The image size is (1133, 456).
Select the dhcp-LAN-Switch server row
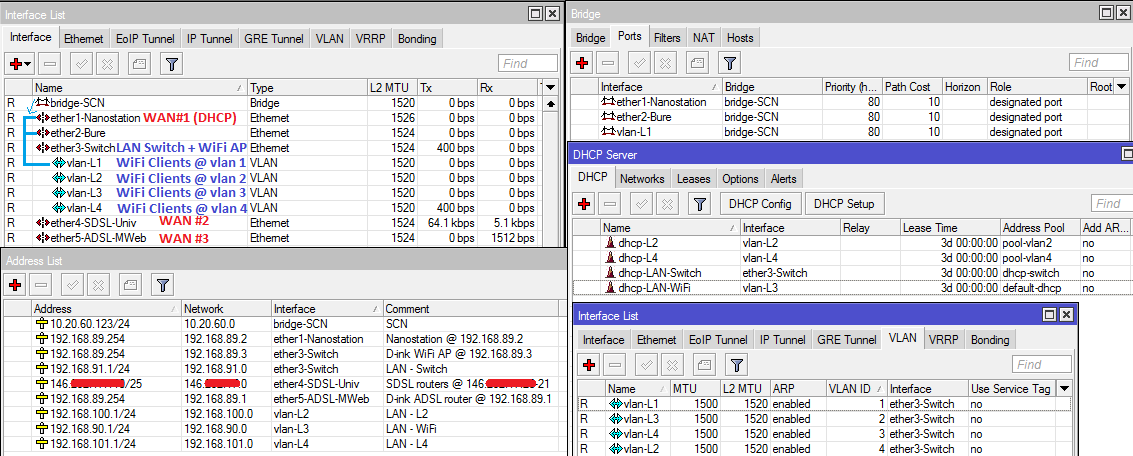coord(853,273)
